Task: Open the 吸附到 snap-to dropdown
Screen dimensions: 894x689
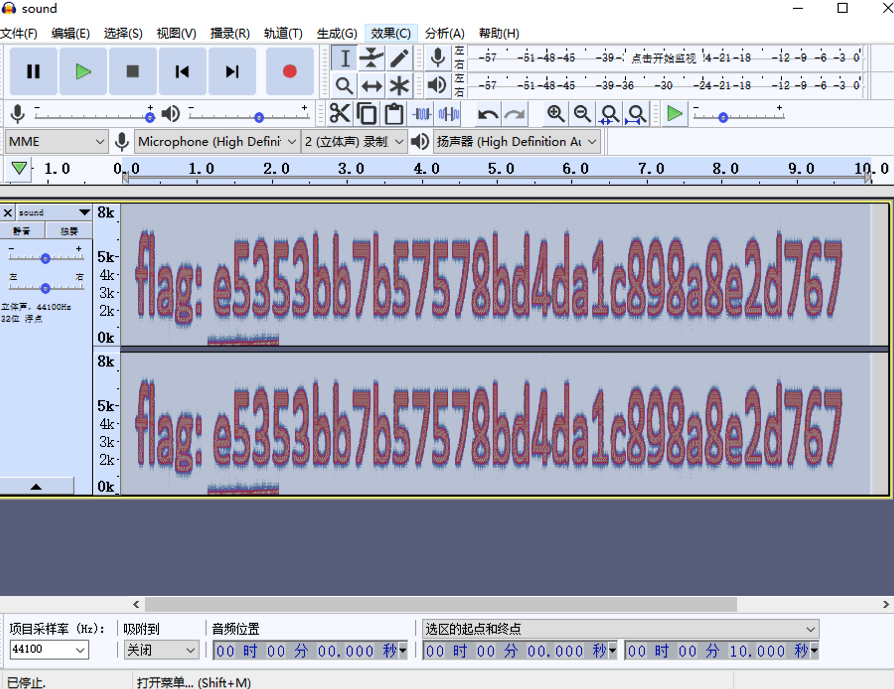Action: (x=161, y=650)
